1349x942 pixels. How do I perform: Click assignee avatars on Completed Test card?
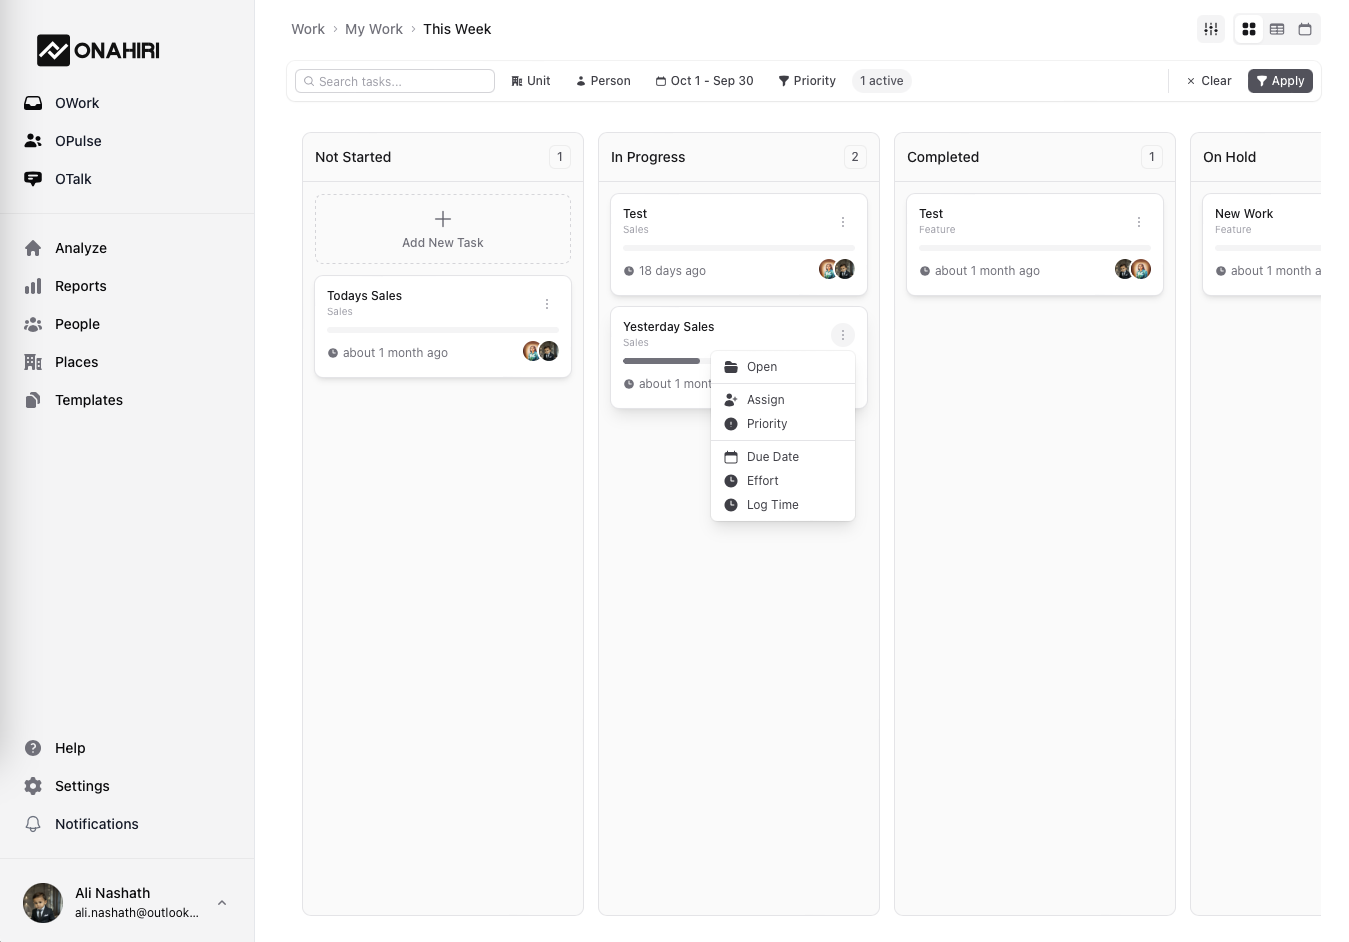1132,269
